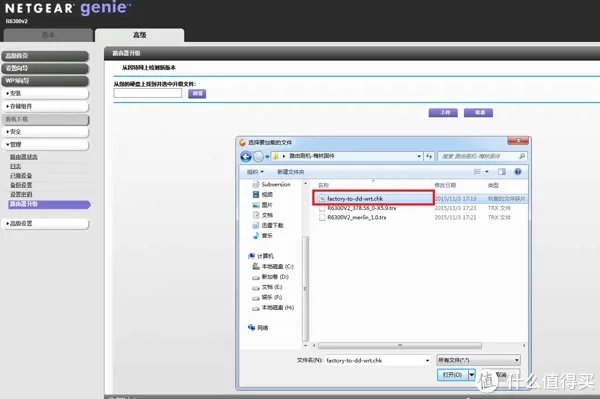The height and width of the screenshot is (399, 600).
Task: Open local disk (C:) in navigation pane
Action: pyautogui.click(x=273, y=266)
